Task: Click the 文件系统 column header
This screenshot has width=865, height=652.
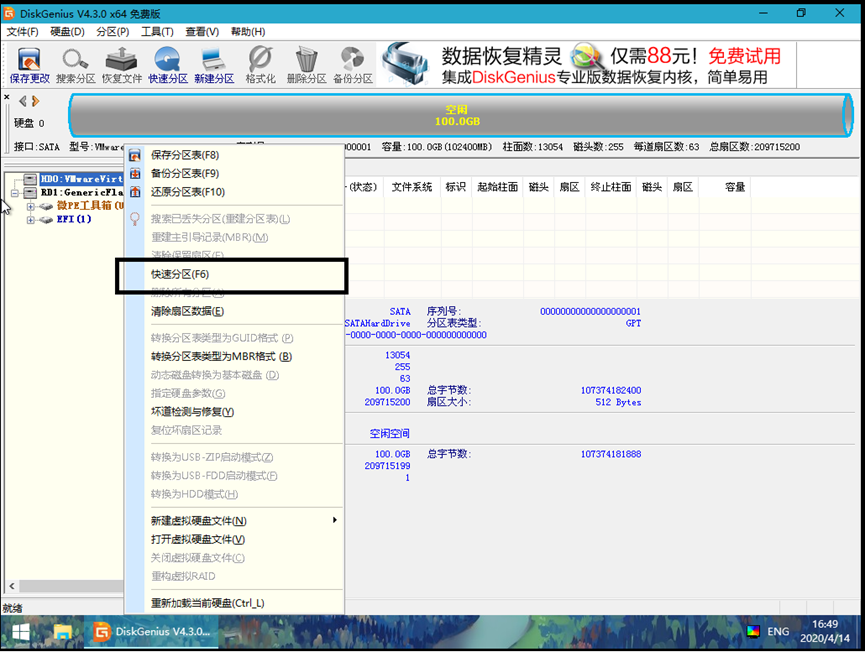Action: [412, 187]
